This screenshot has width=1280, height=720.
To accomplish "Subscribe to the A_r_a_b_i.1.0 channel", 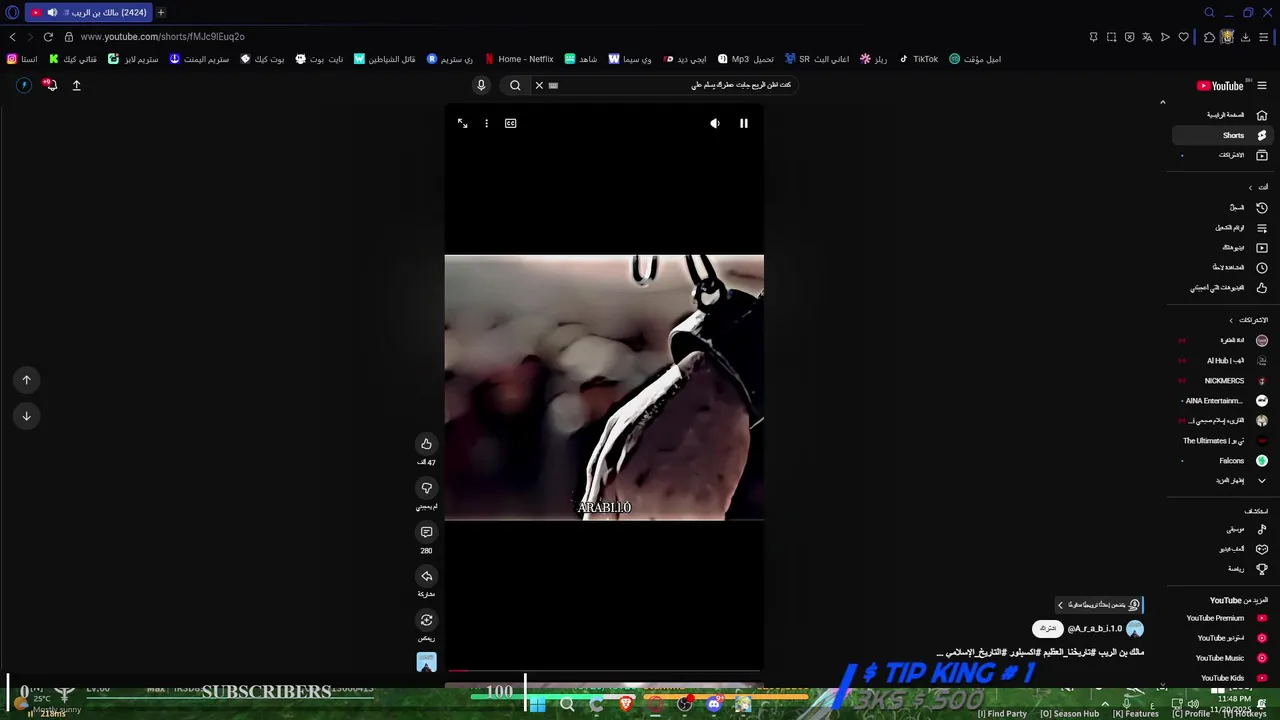I will click(x=1047, y=629).
